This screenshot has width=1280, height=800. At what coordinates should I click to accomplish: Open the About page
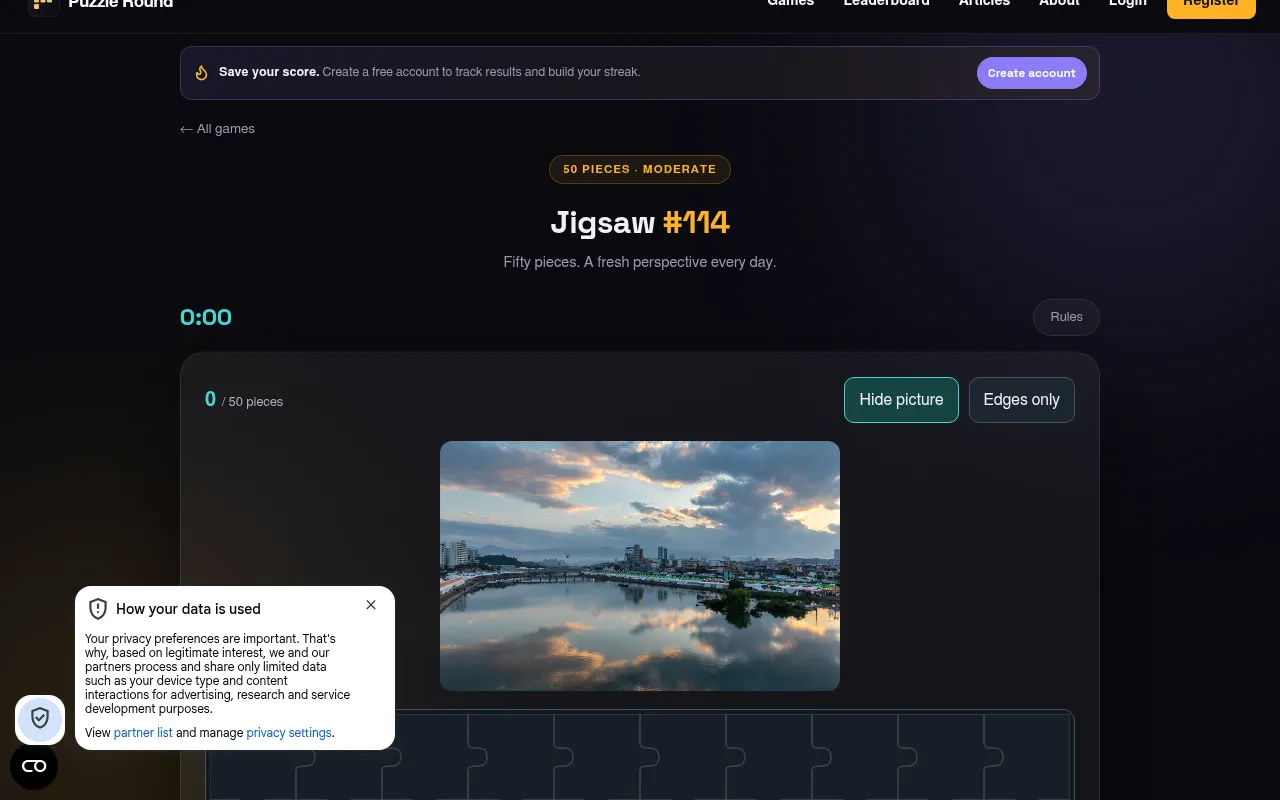1059,3
